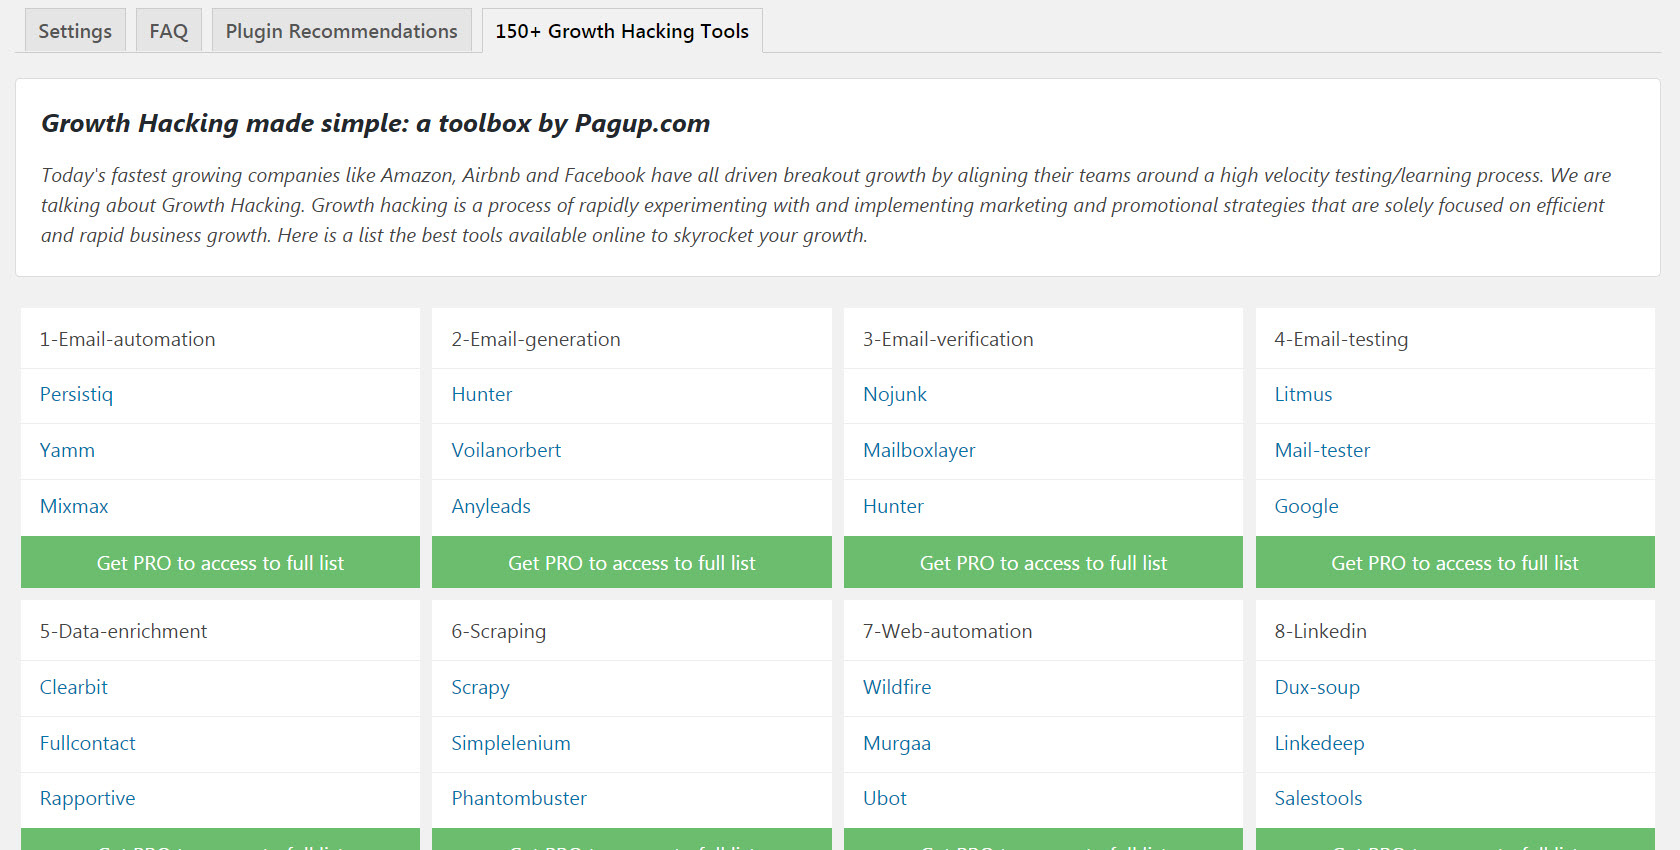Image resolution: width=1680 pixels, height=850 pixels.
Task: Click the Mixmax link
Action: [x=74, y=506]
